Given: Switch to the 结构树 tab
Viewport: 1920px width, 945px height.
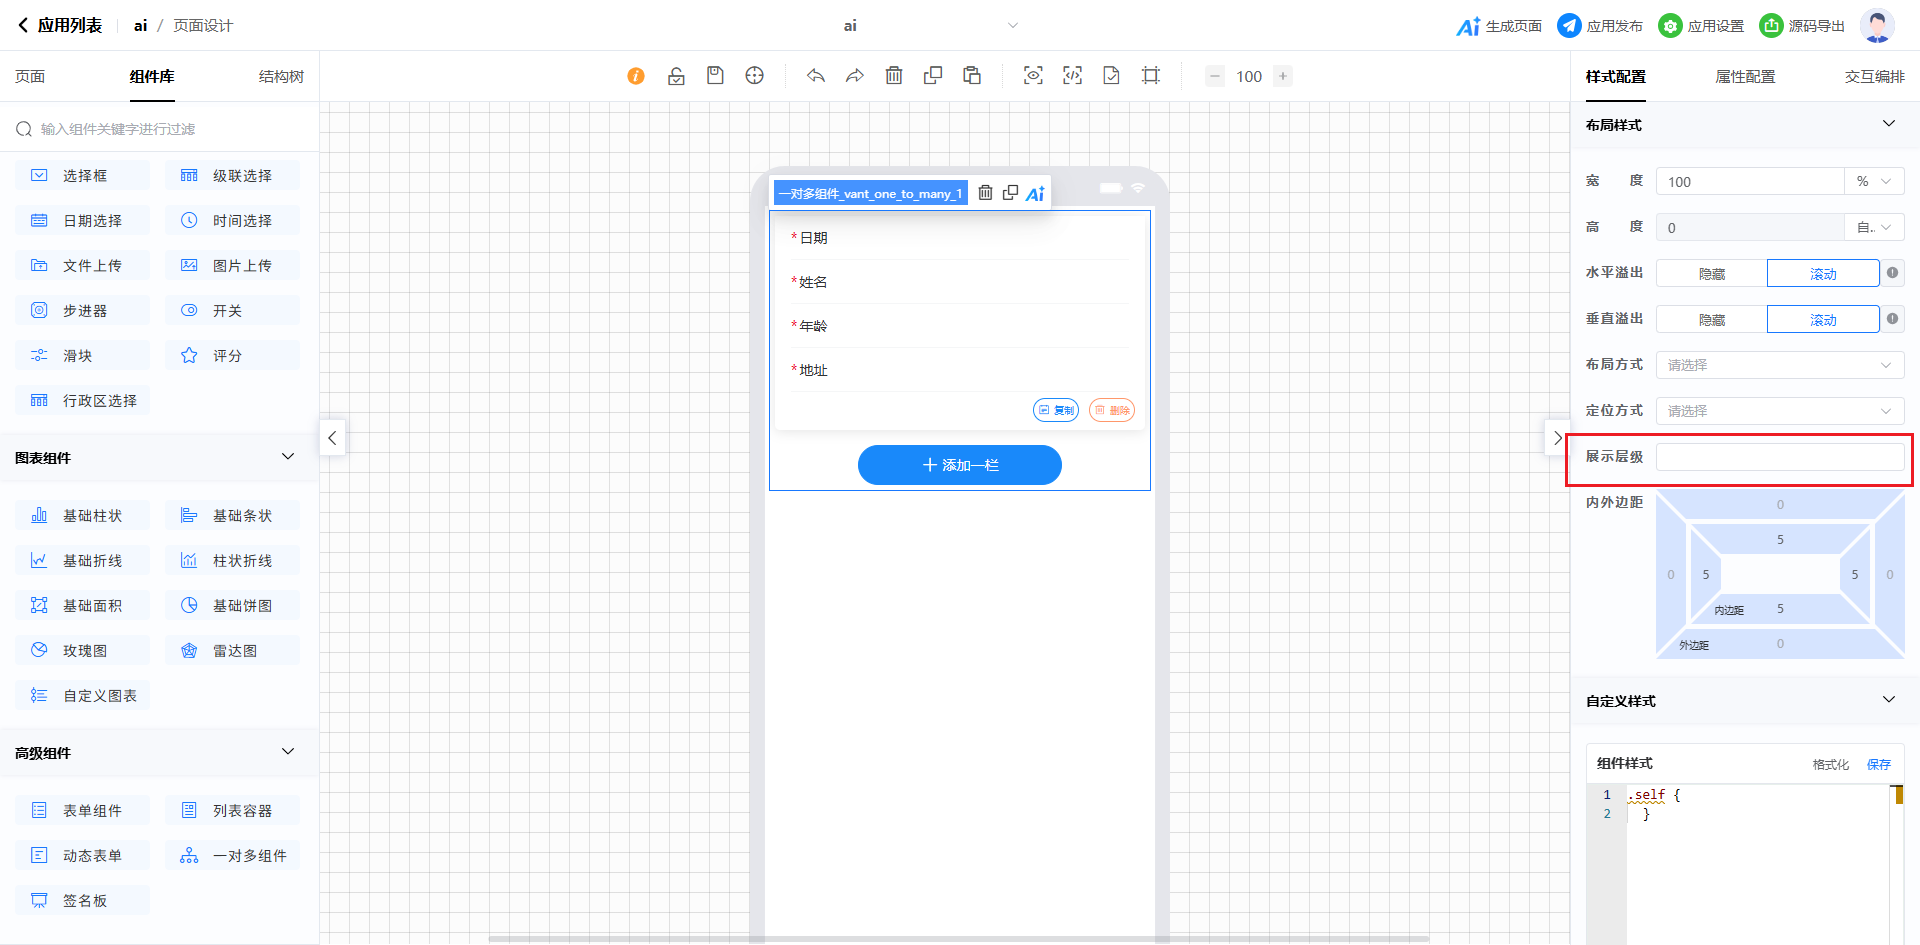Looking at the screenshot, I should (281, 77).
